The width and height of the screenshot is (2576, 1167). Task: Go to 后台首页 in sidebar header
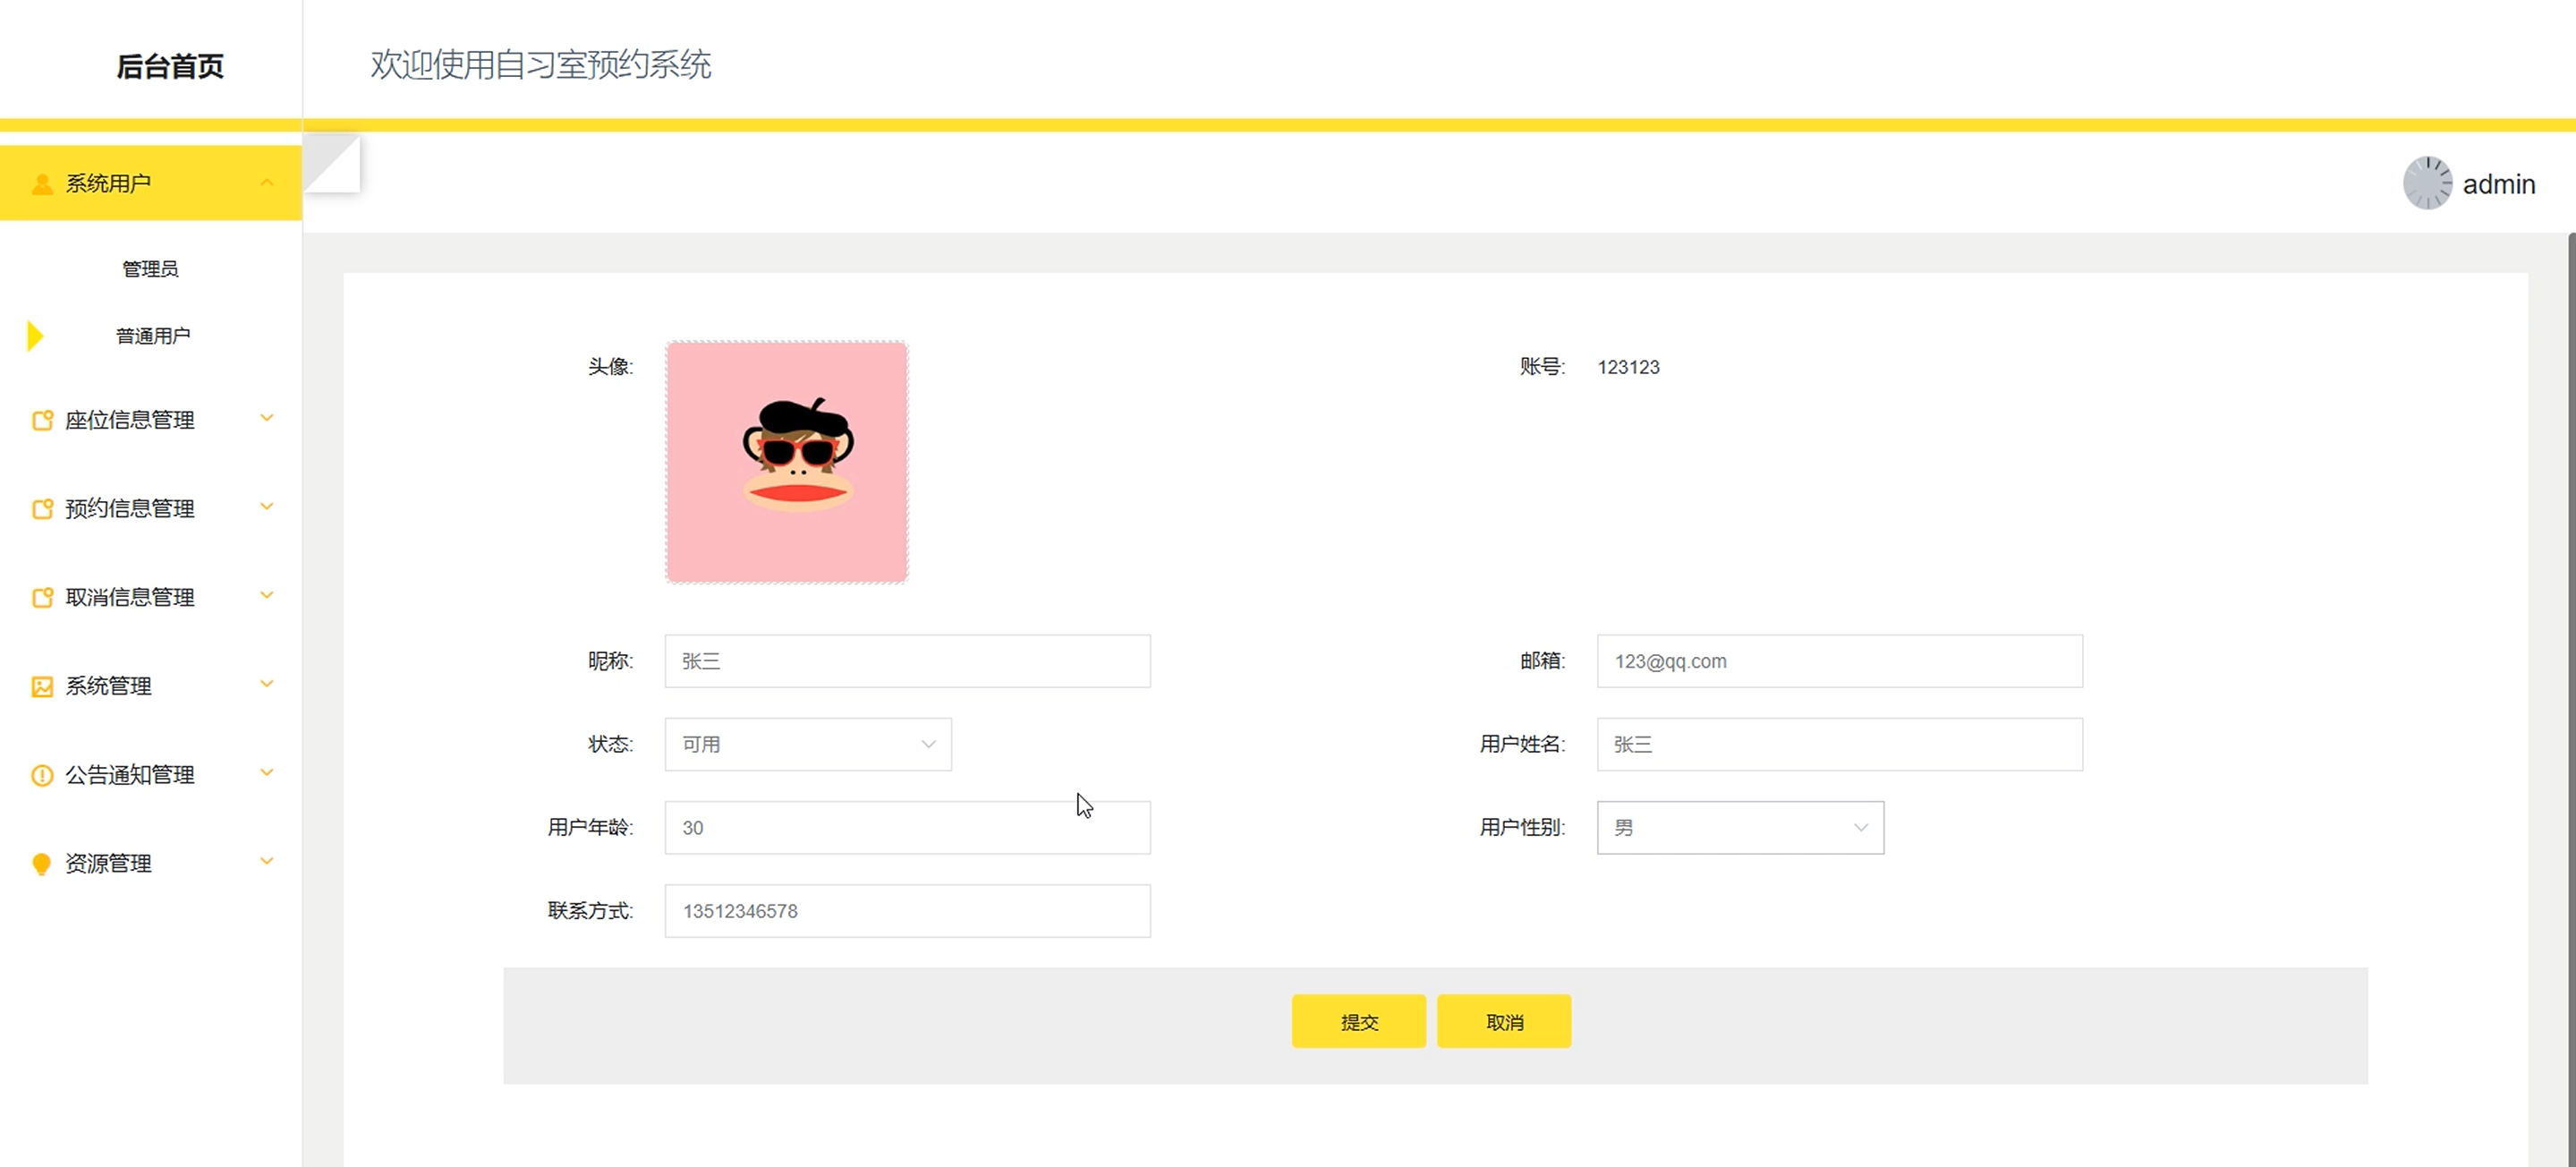coord(170,66)
